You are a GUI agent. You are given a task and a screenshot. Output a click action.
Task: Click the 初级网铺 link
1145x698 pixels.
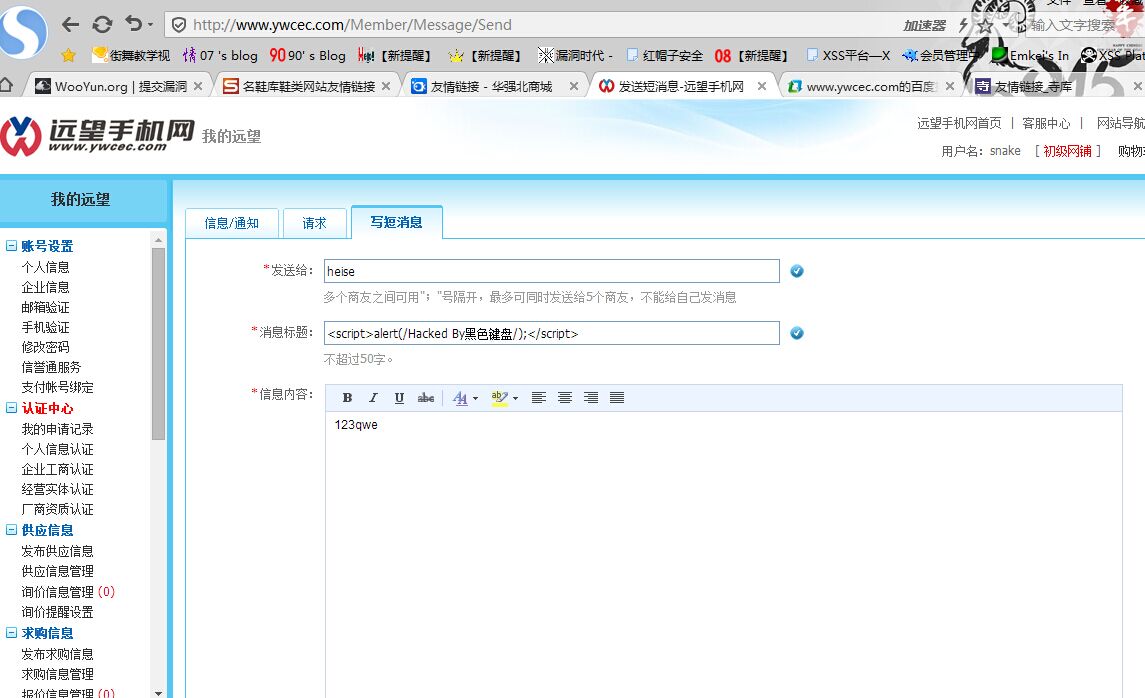[x=1067, y=150]
